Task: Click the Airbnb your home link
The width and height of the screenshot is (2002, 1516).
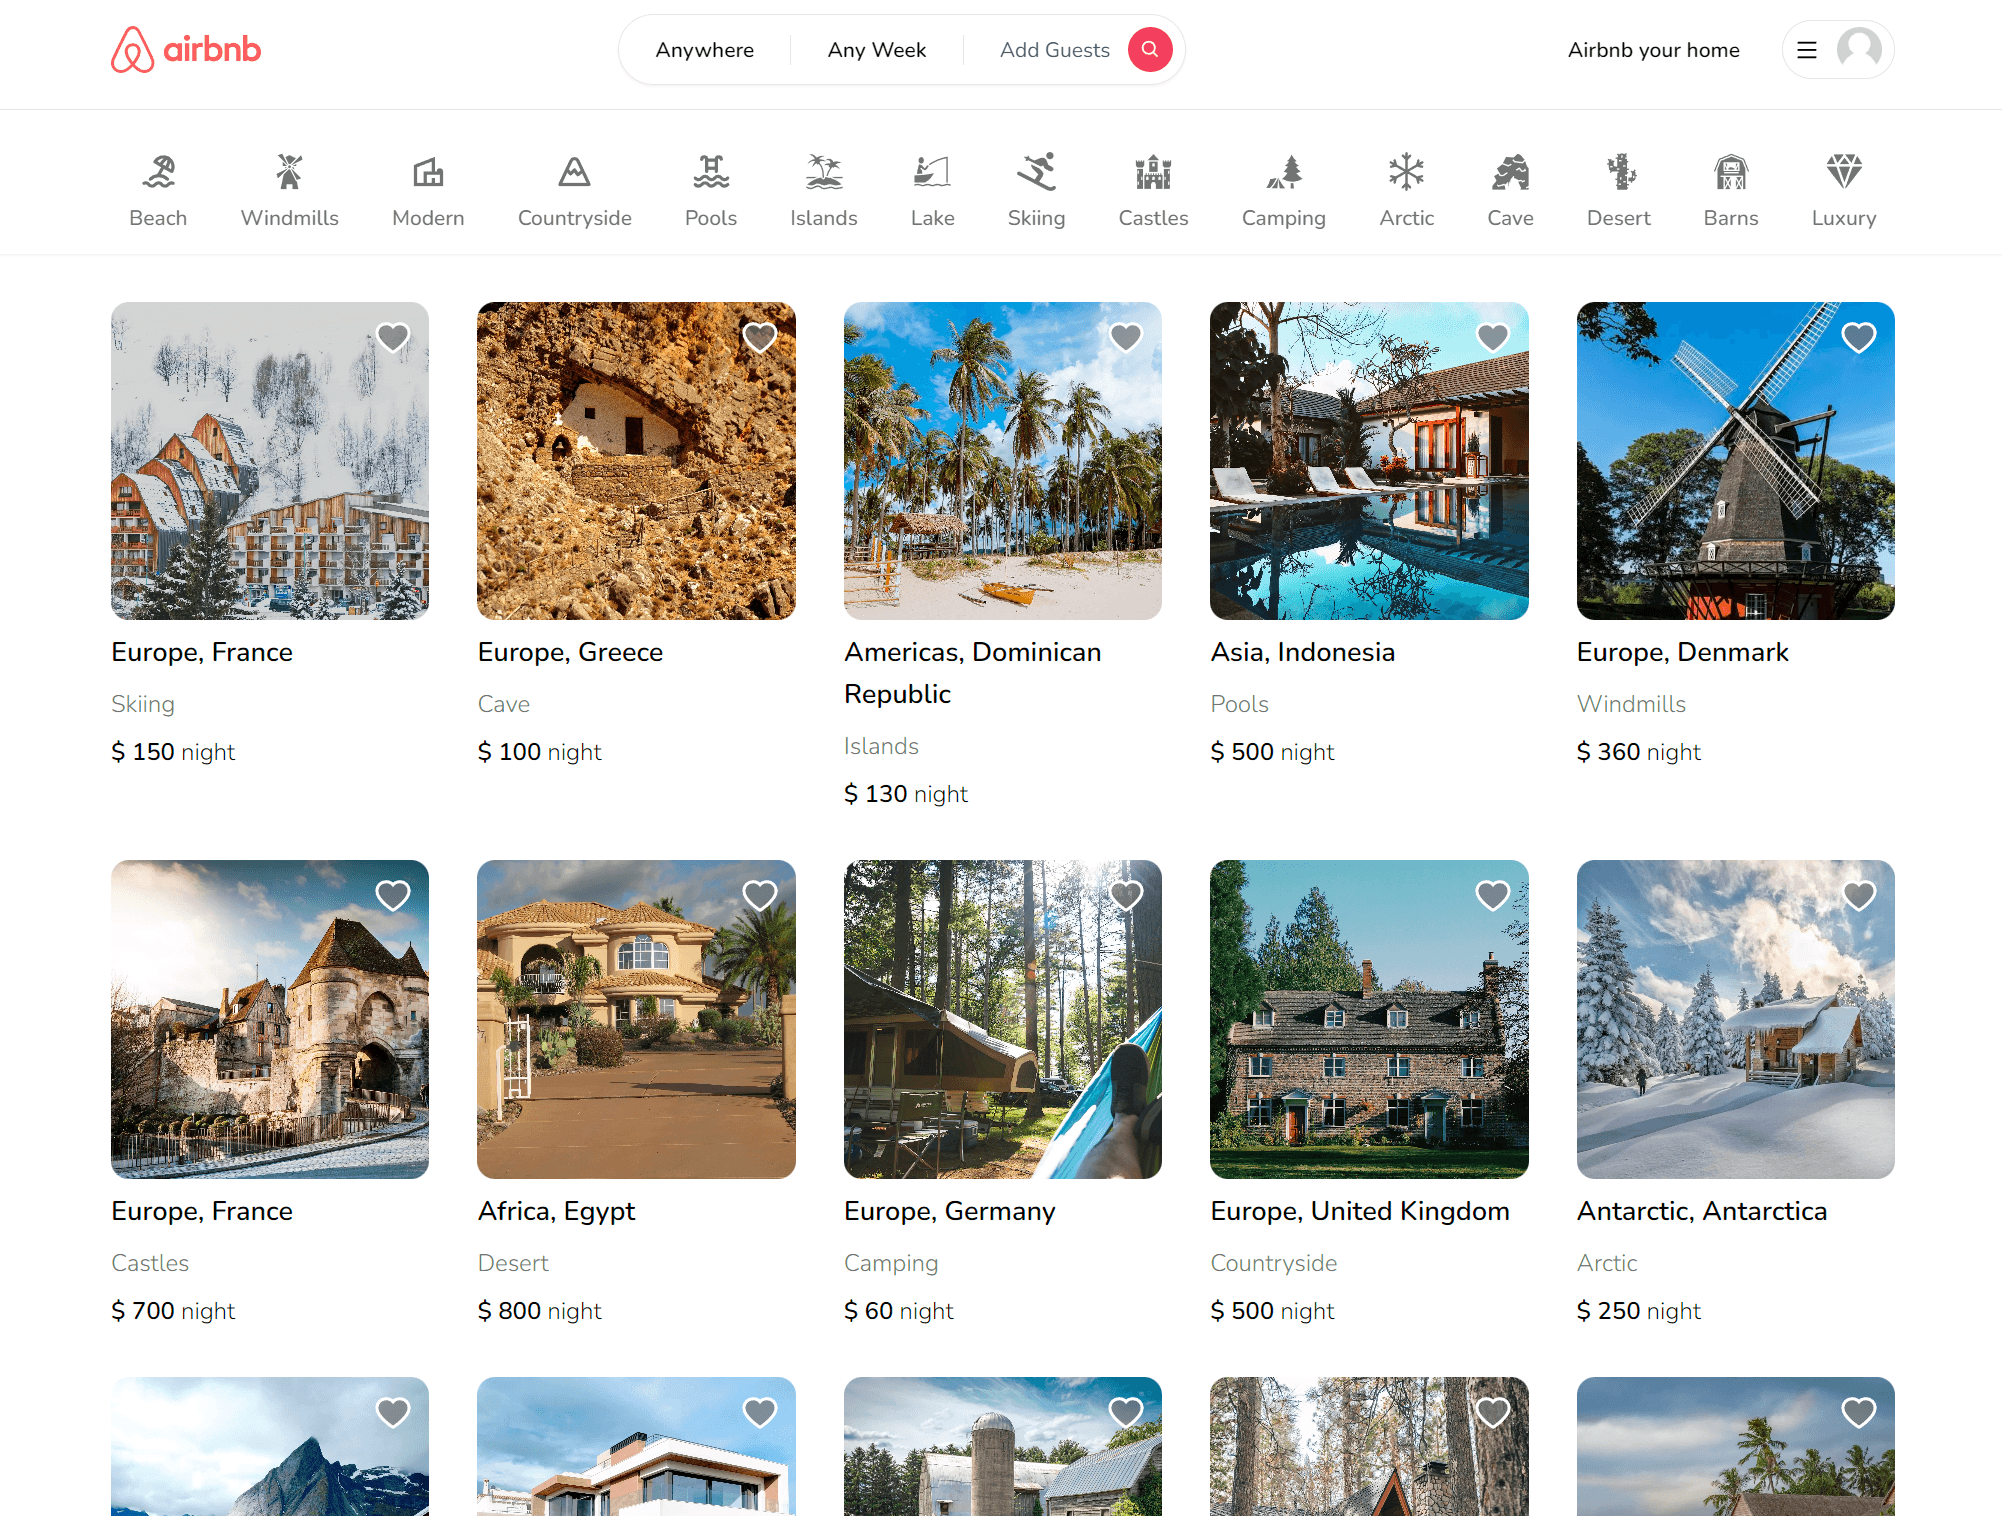Action: (x=1654, y=49)
